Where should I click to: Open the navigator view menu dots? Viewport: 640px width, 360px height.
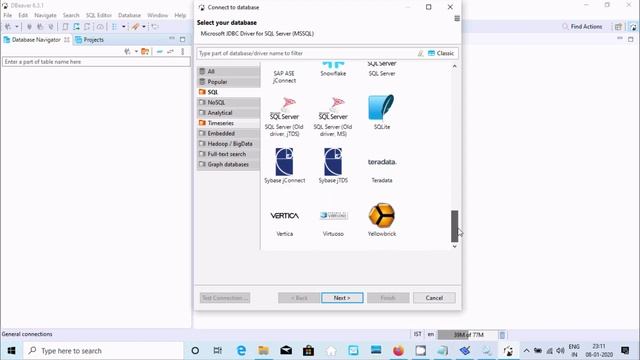pyautogui.click(x=182, y=51)
